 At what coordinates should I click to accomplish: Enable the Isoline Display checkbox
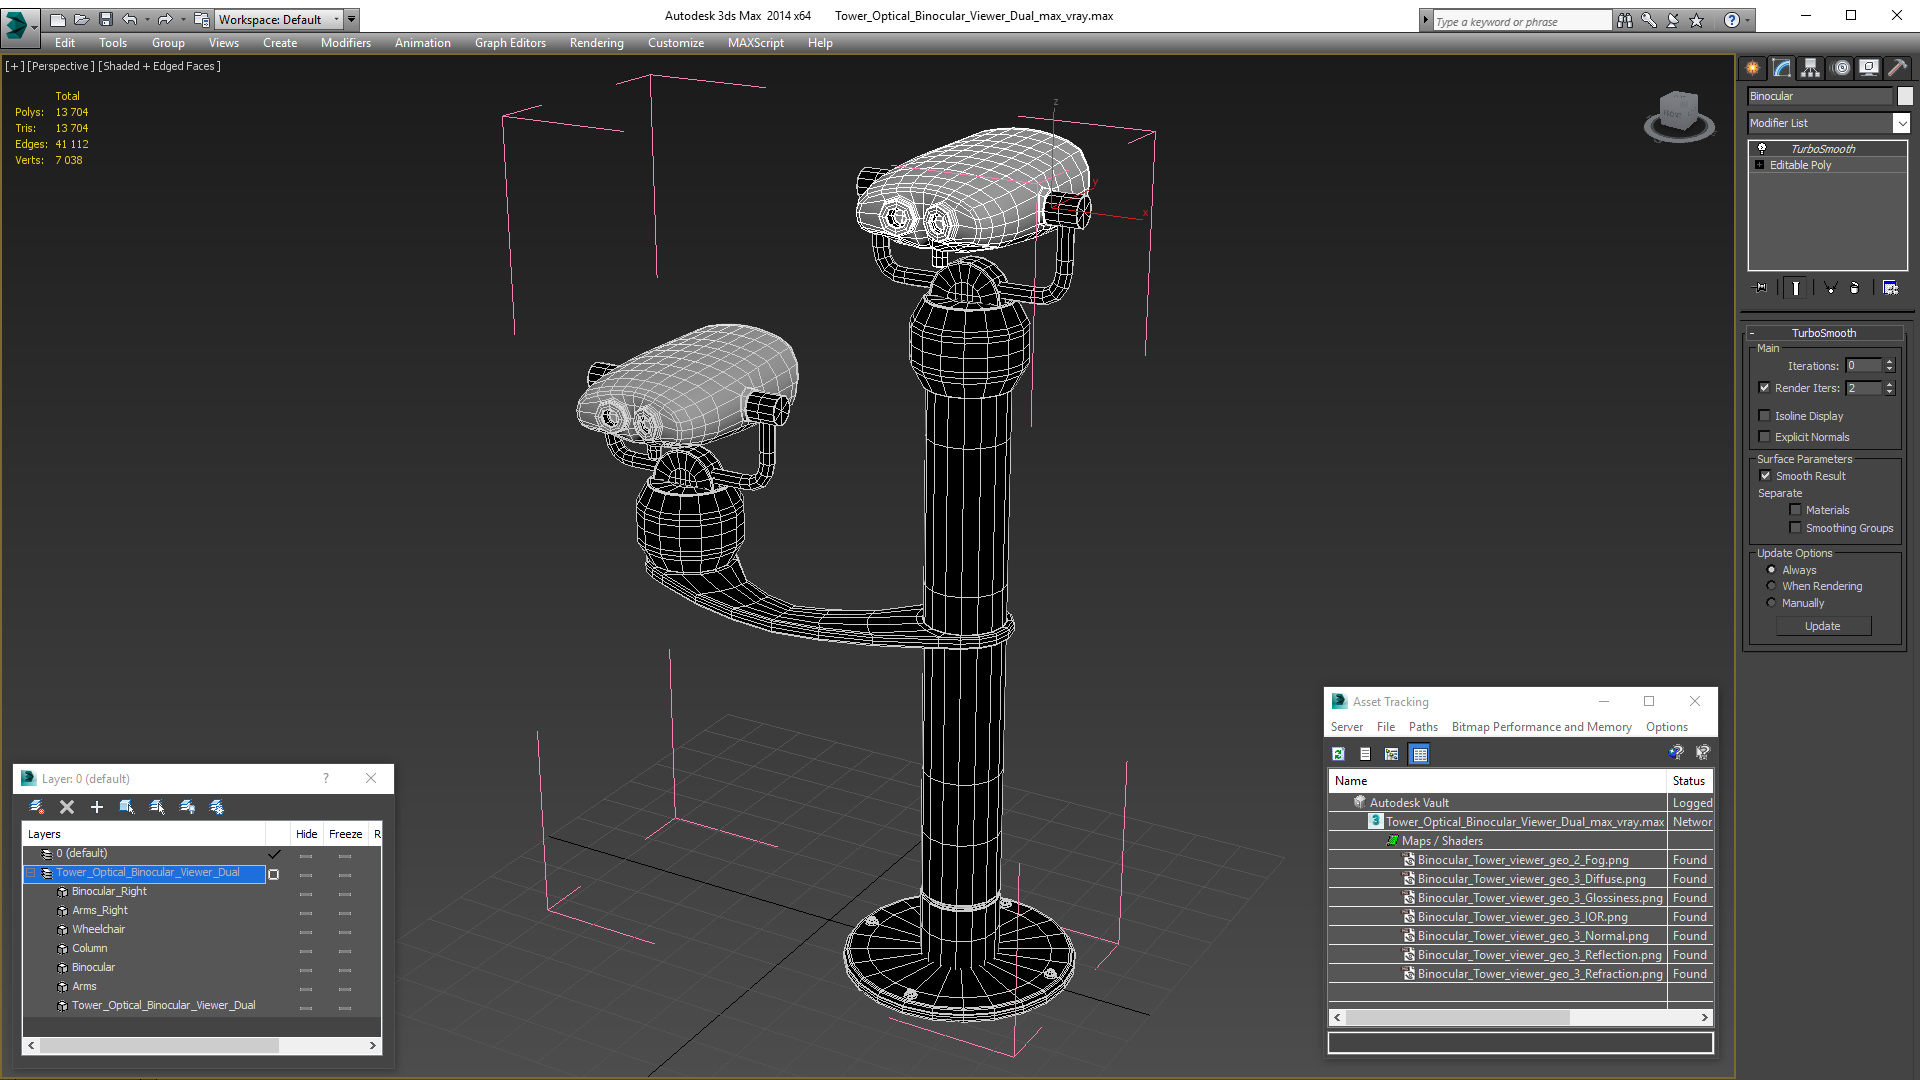coord(1765,416)
